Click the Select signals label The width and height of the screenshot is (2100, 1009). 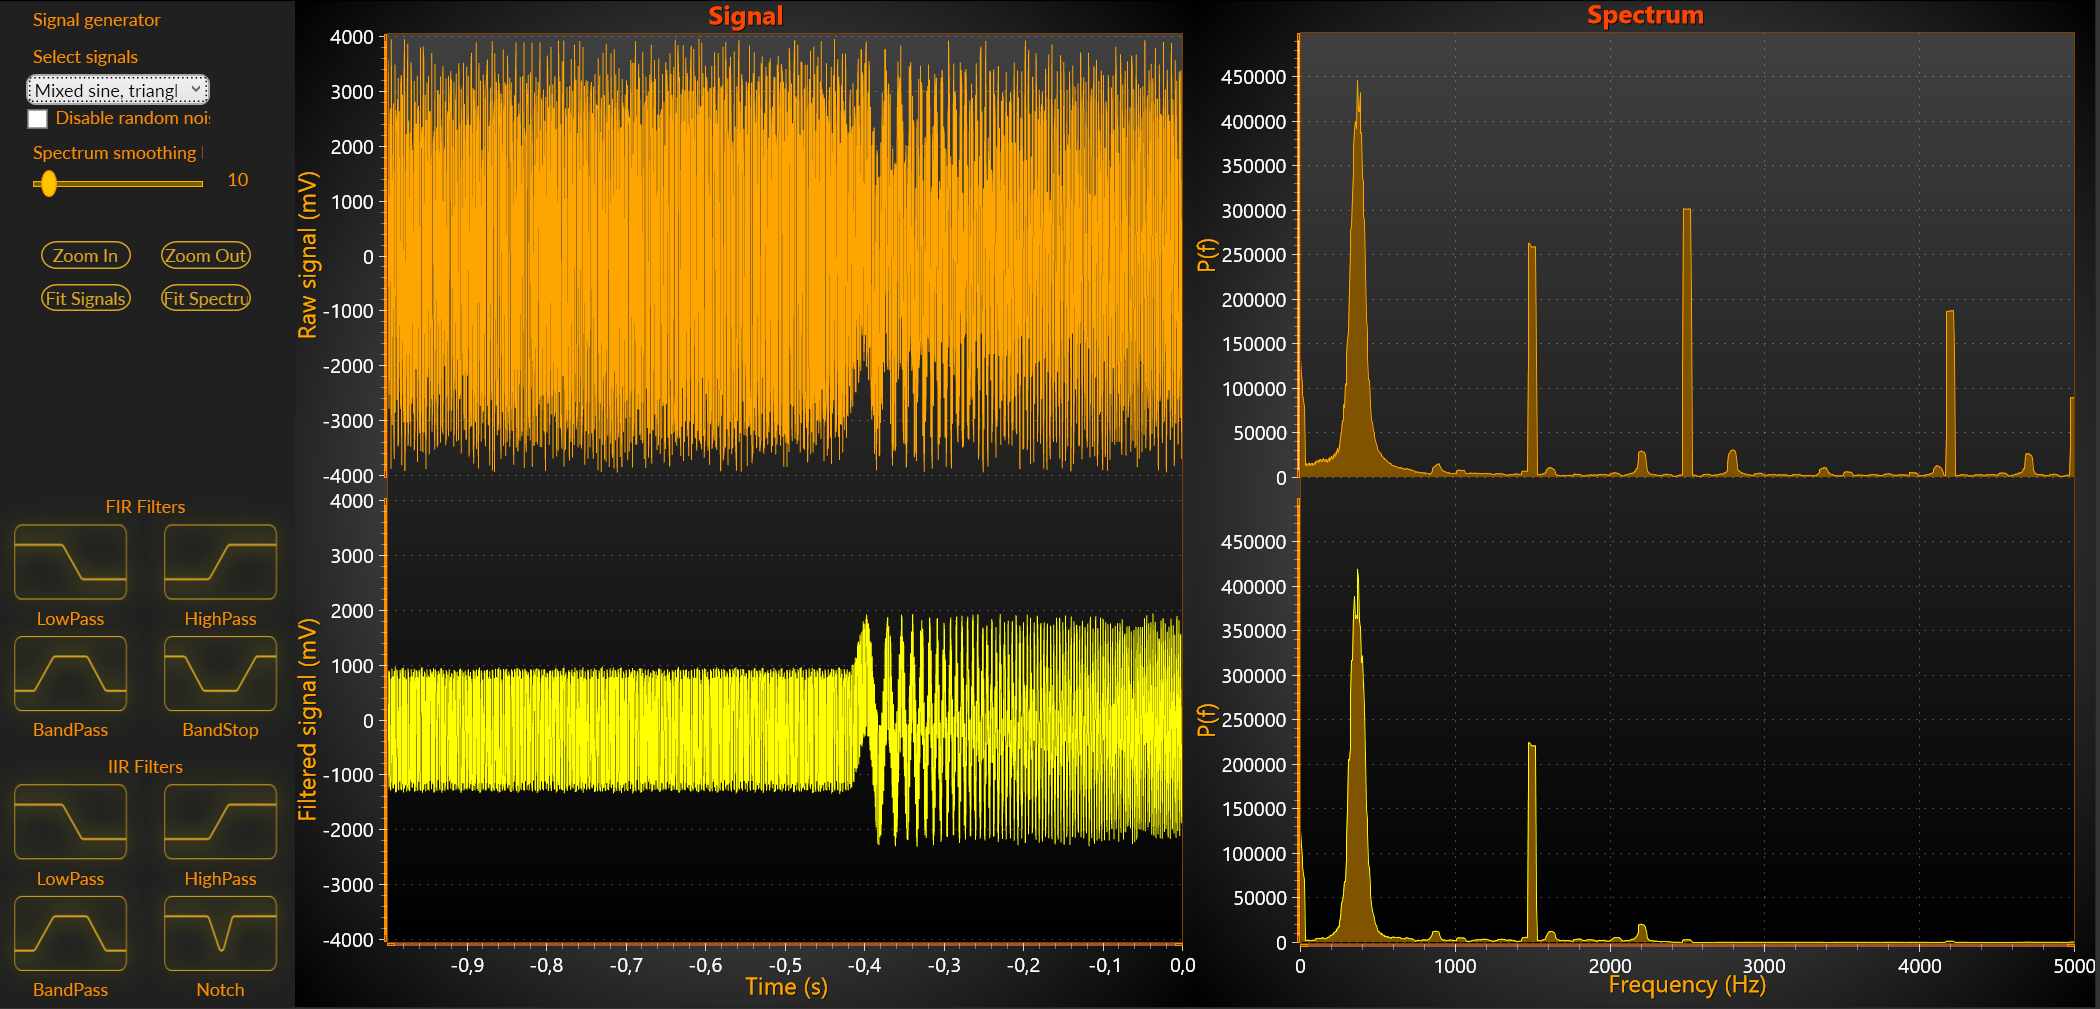click(x=85, y=57)
